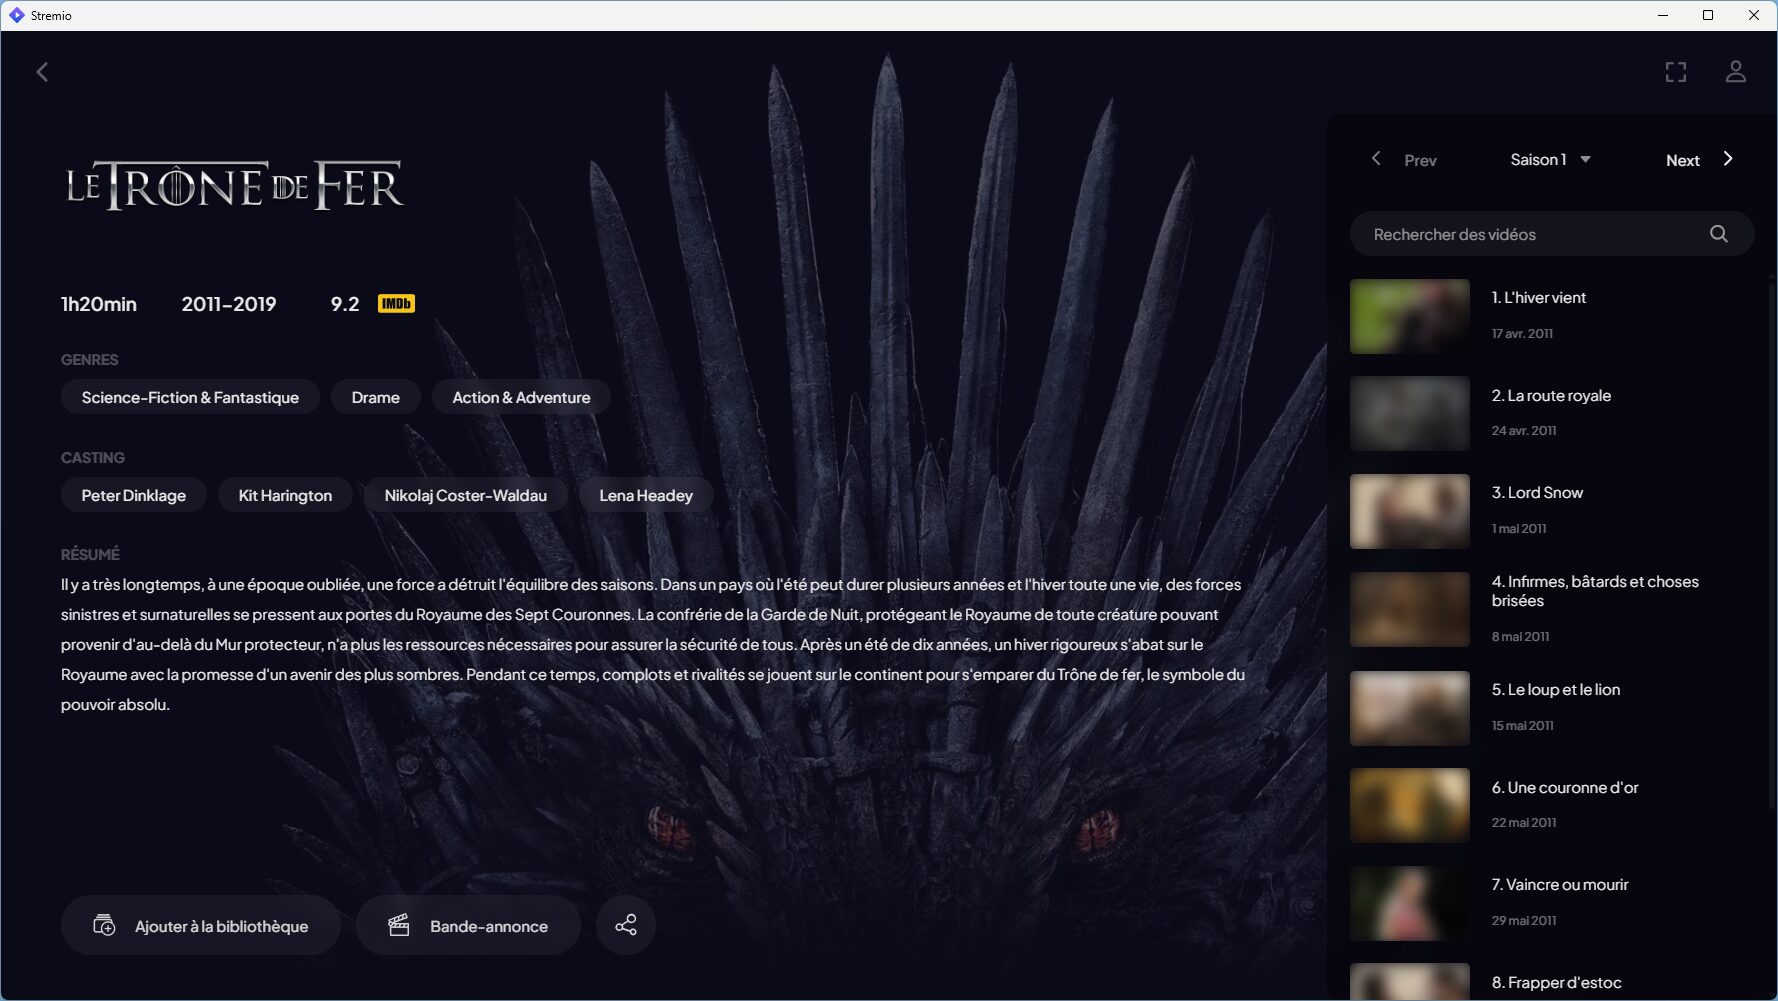Click the 1h20min runtime text
This screenshot has width=1778, height=1001.
point(99,304)
